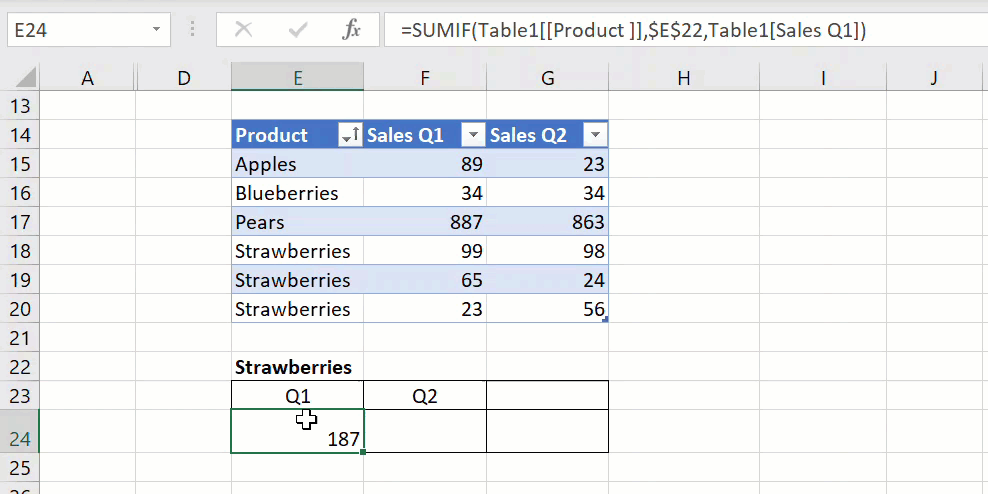This screenshot has width=988, height=494.
Task: Click the Cancel X formula icon
Action: coord(243,30)
